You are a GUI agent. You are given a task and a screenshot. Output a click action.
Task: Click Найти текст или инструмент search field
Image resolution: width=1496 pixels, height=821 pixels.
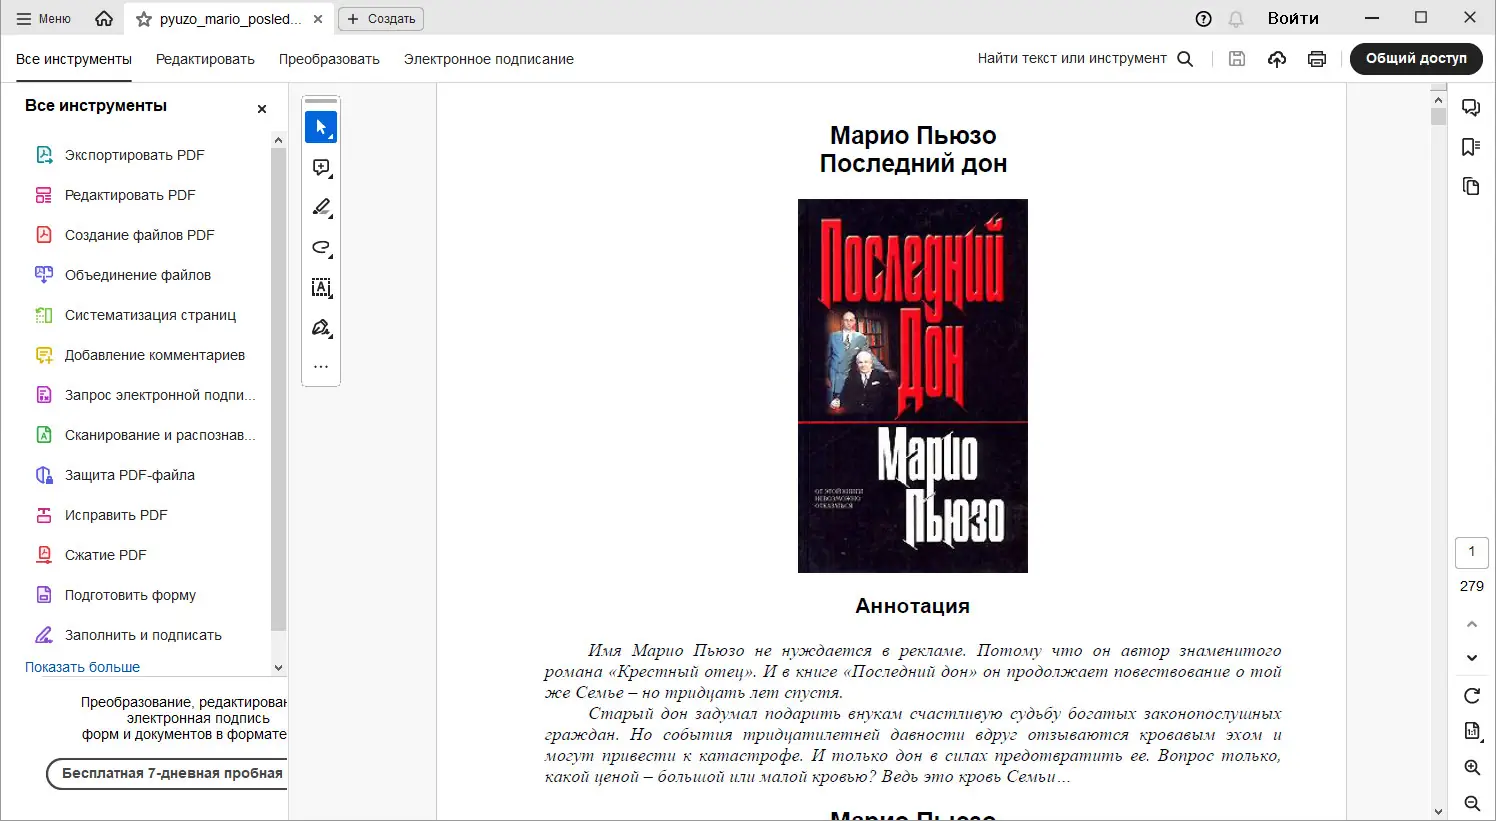1072,59
